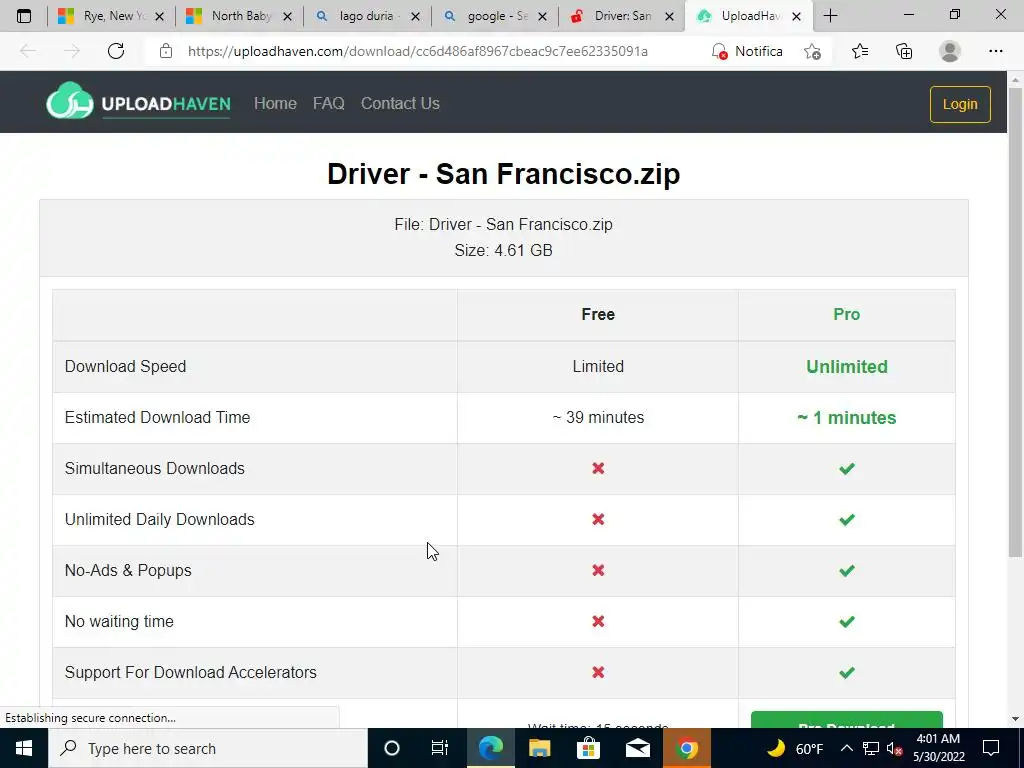1024x768 pixels.
Task: Click the '~ 1 minutes' cell
Action: [x=846, y=417]
